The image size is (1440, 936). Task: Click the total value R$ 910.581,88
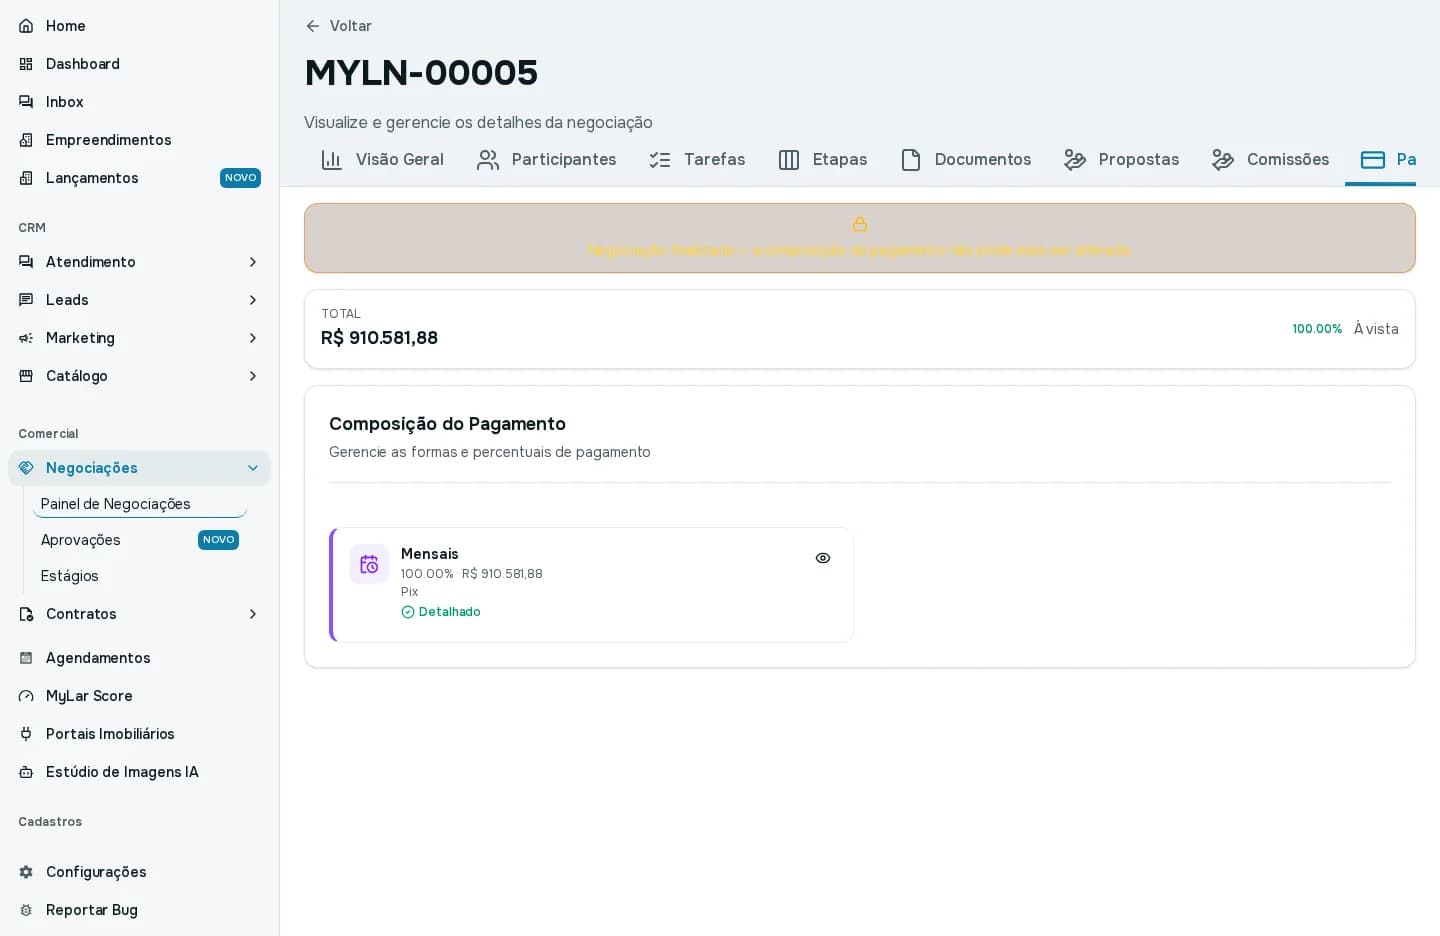pyautogui.click(x=379, y=338)
